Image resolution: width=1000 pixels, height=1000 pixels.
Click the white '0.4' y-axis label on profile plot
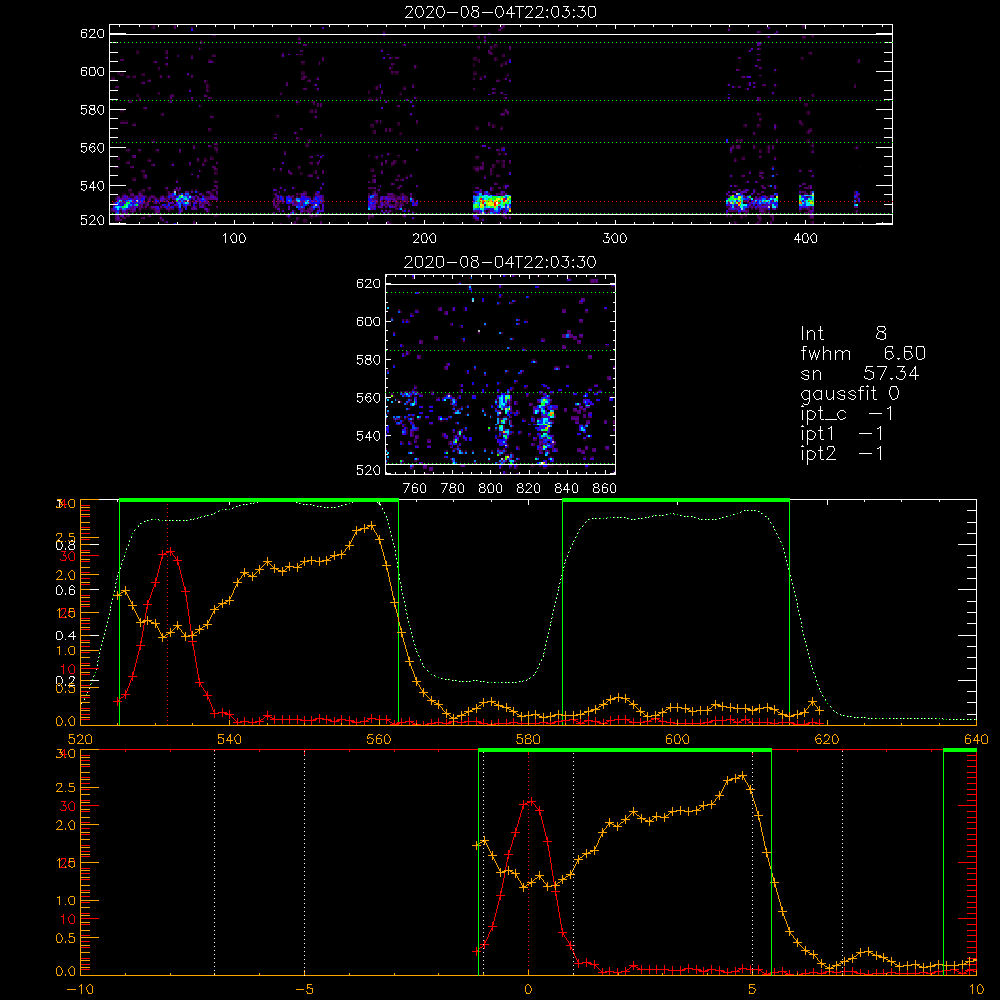point(66,635)
